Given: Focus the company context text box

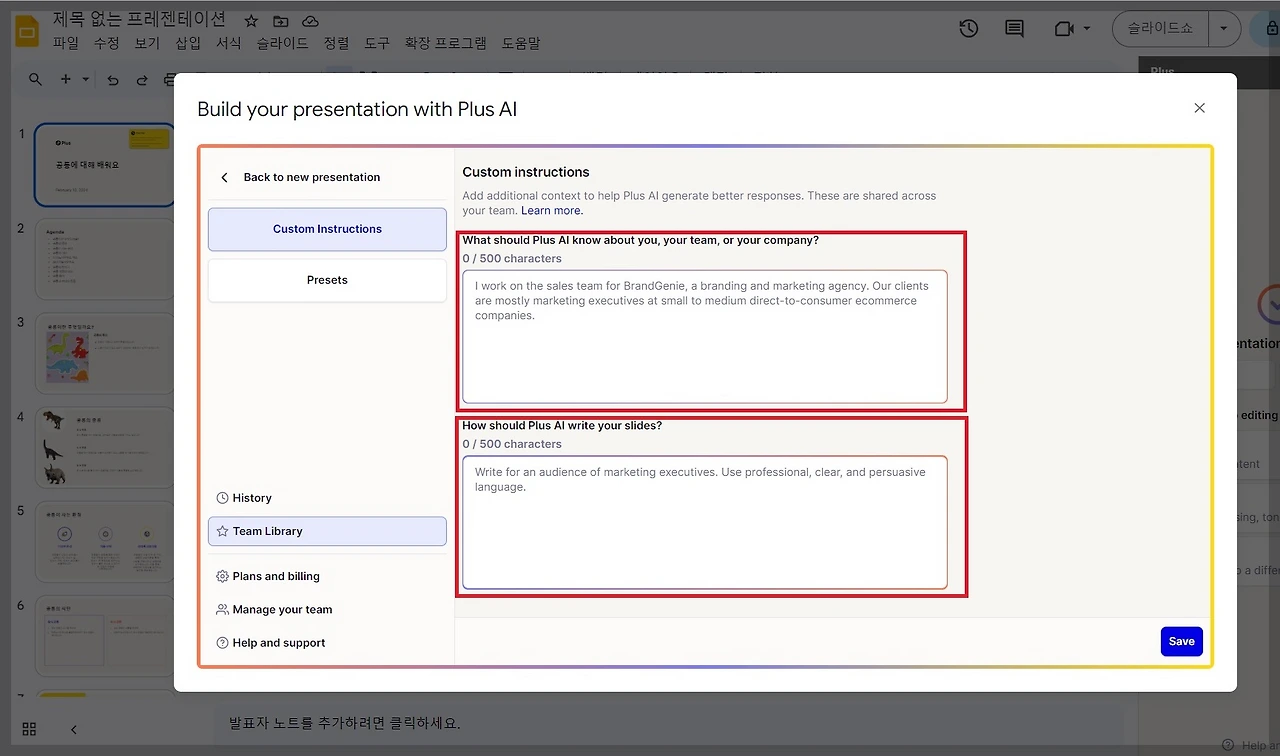Looking at the screenshot, I should click(705, 336).
